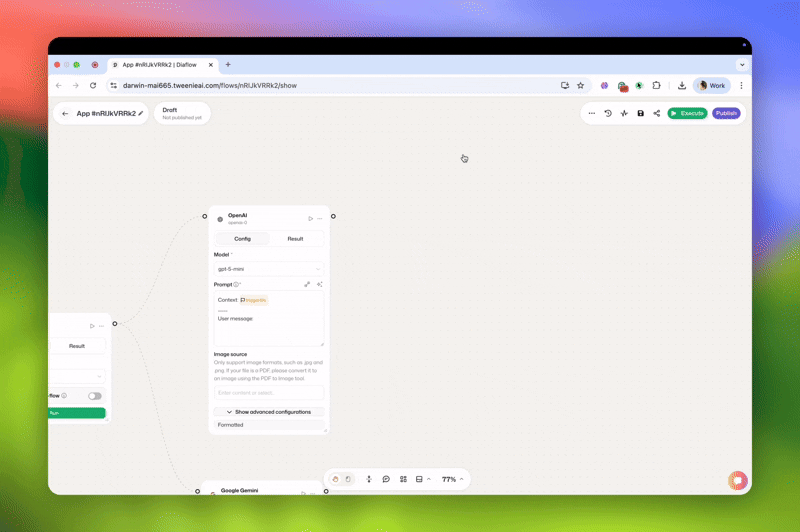Image resolution: width=800 pixels, height=532 pixels.
Task: Click the Google Gemini node title
Action: [x=239, y=490]
